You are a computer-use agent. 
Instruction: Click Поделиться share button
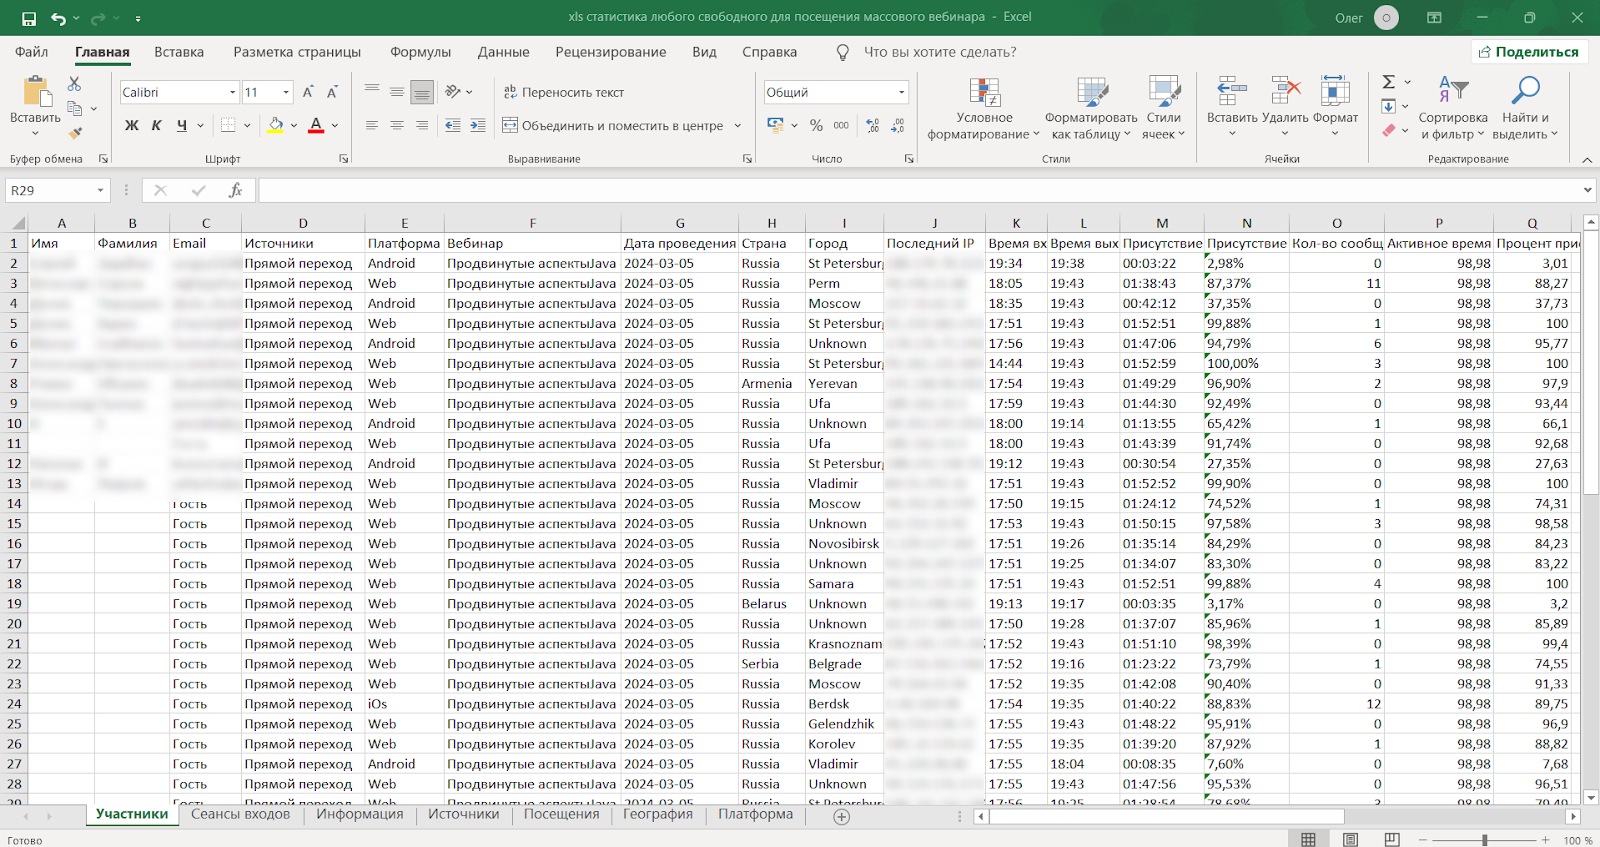1530,52
